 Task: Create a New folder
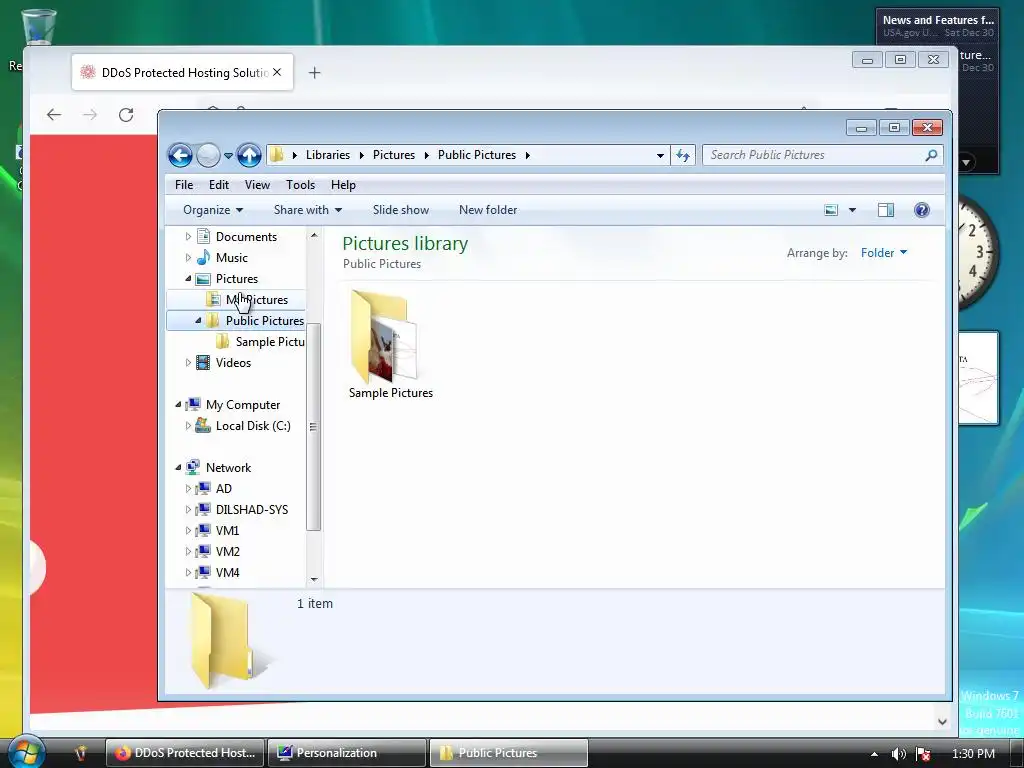[x=488, y=210]
